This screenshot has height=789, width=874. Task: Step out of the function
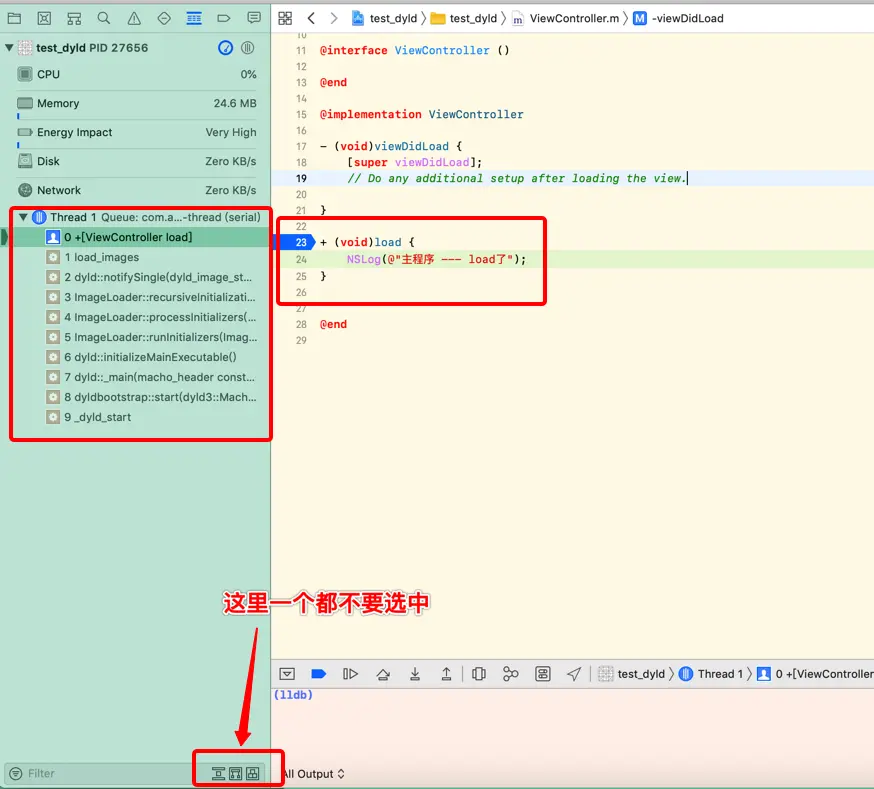click(x=446, y=674)
